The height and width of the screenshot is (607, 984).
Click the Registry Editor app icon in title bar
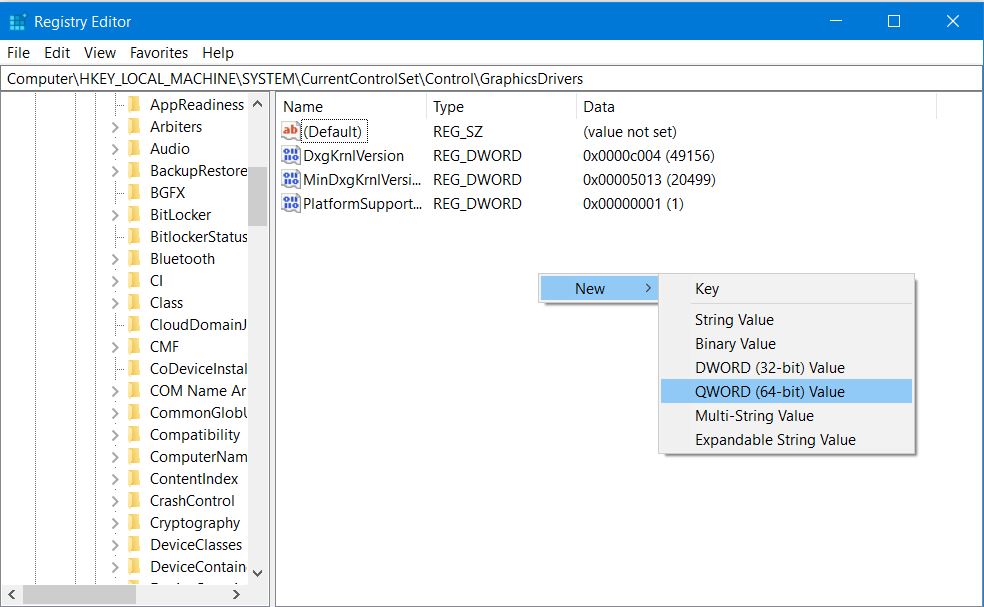(17, 22)
